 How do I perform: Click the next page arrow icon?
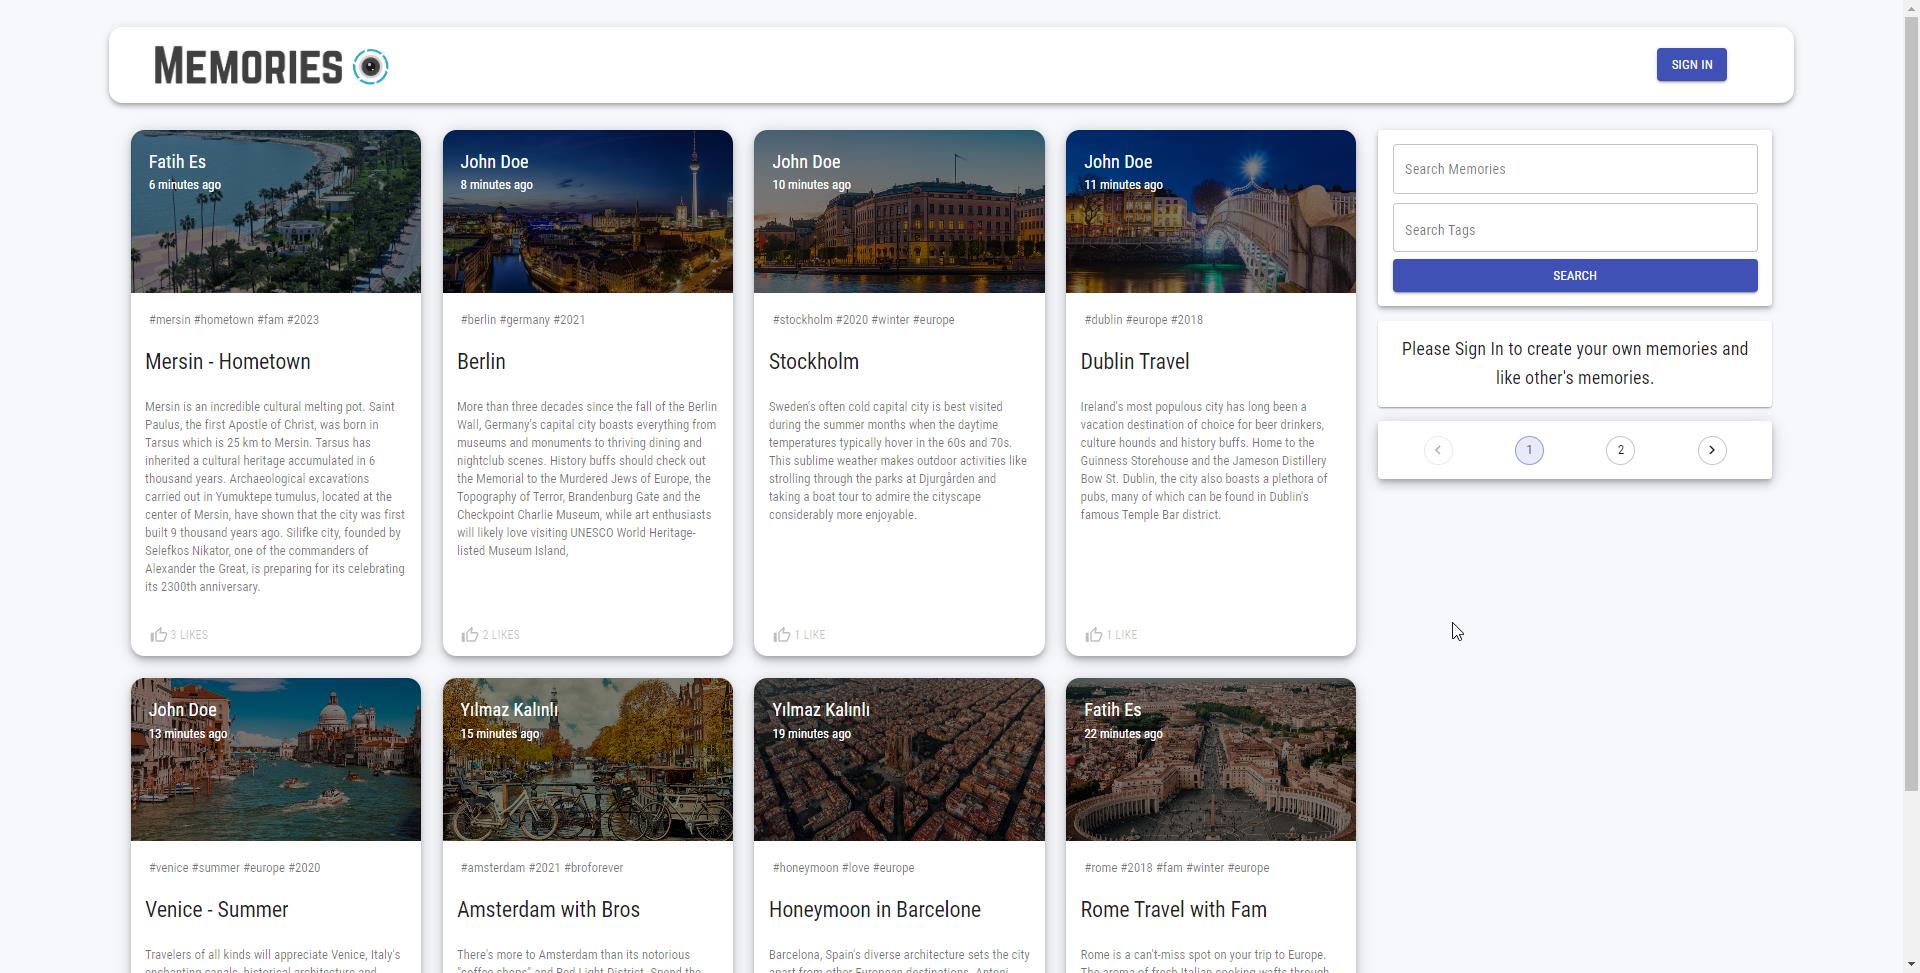[1712, 450]
